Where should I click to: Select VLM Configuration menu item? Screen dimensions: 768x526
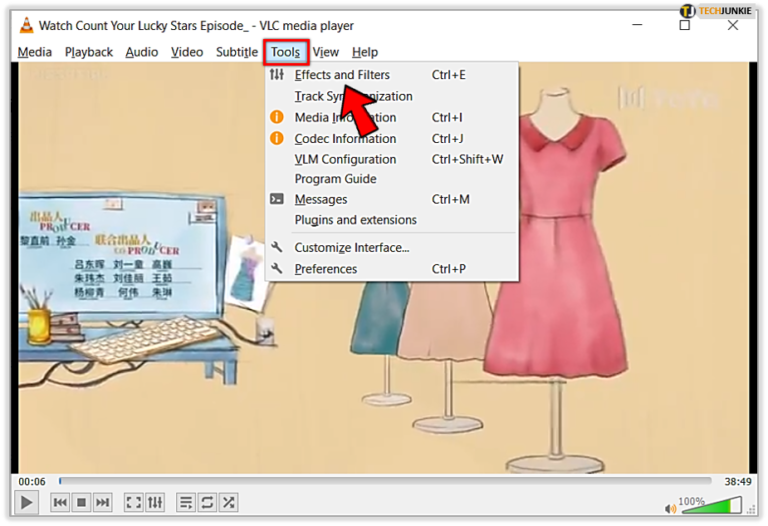click(x=391, y=159)
